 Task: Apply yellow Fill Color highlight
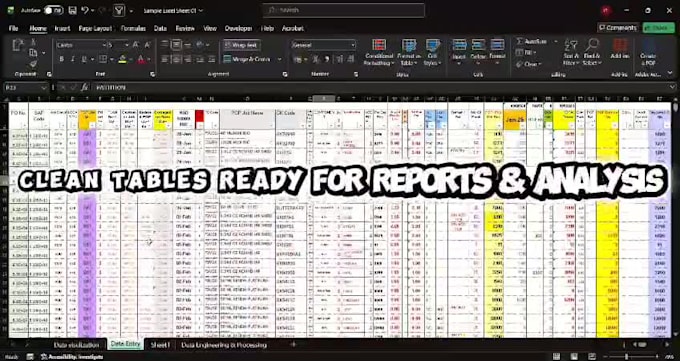(123, 59)
